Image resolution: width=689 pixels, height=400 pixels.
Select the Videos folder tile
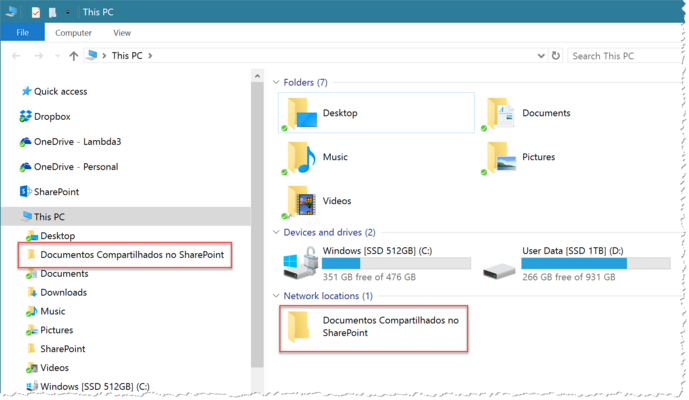coord(317,201)
